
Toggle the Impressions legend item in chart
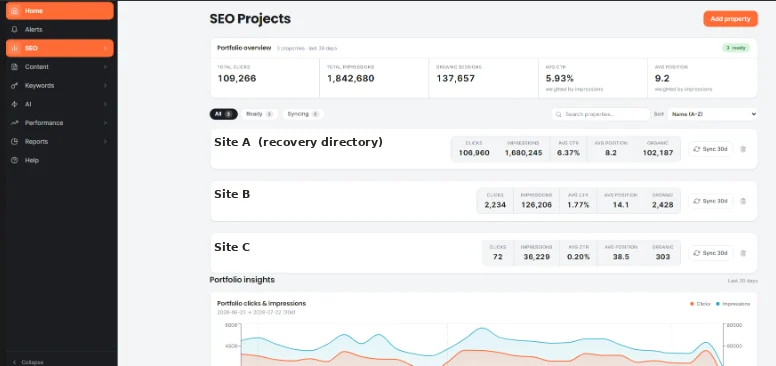pyautogui.click(x=733, y=304)
